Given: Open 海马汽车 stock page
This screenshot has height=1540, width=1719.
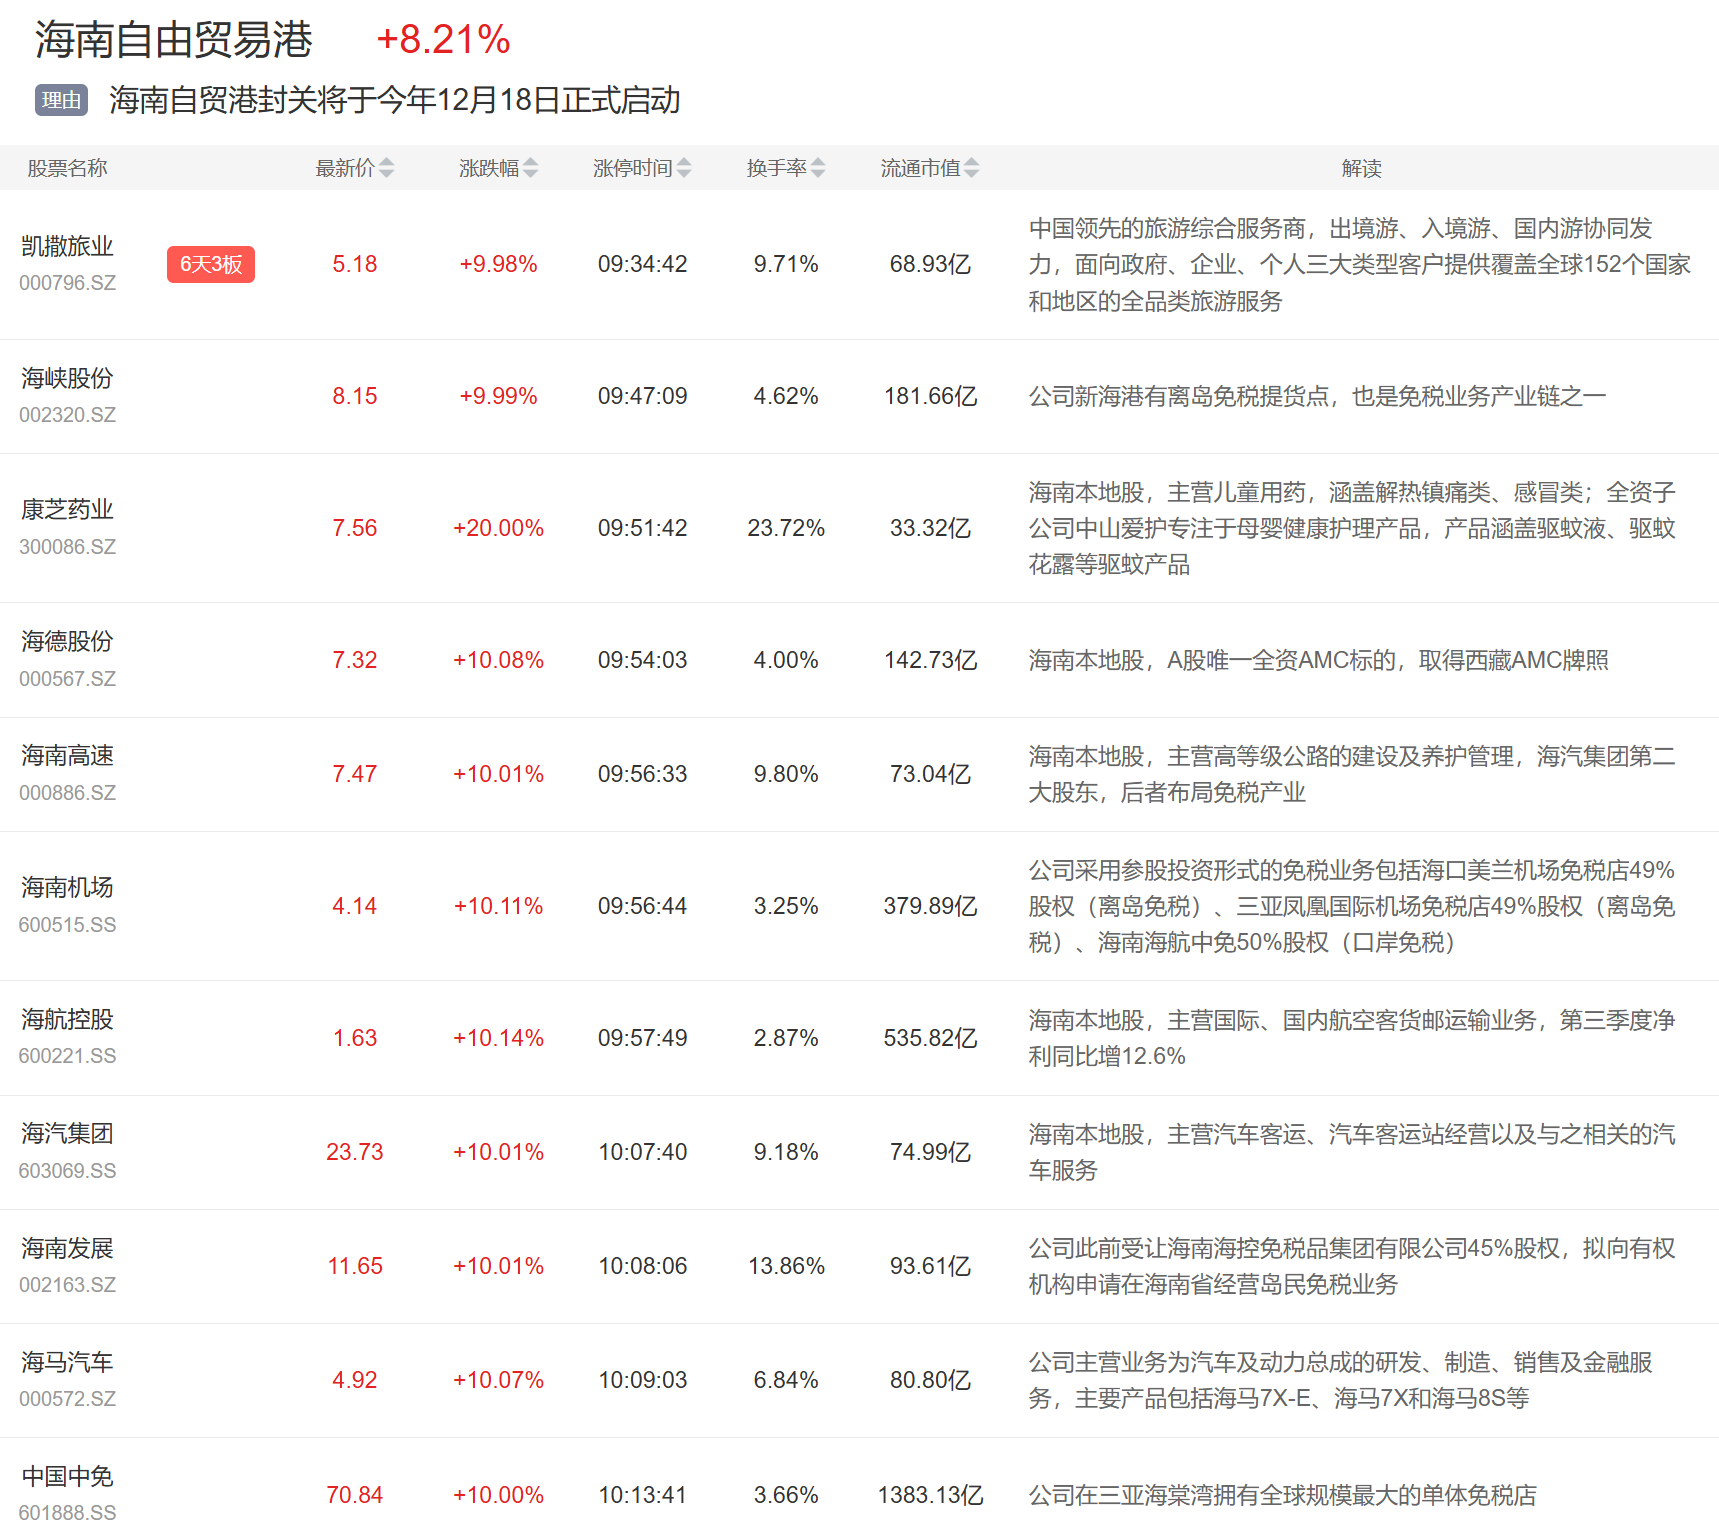Looking at the screenshot, I should (67, 1362).
